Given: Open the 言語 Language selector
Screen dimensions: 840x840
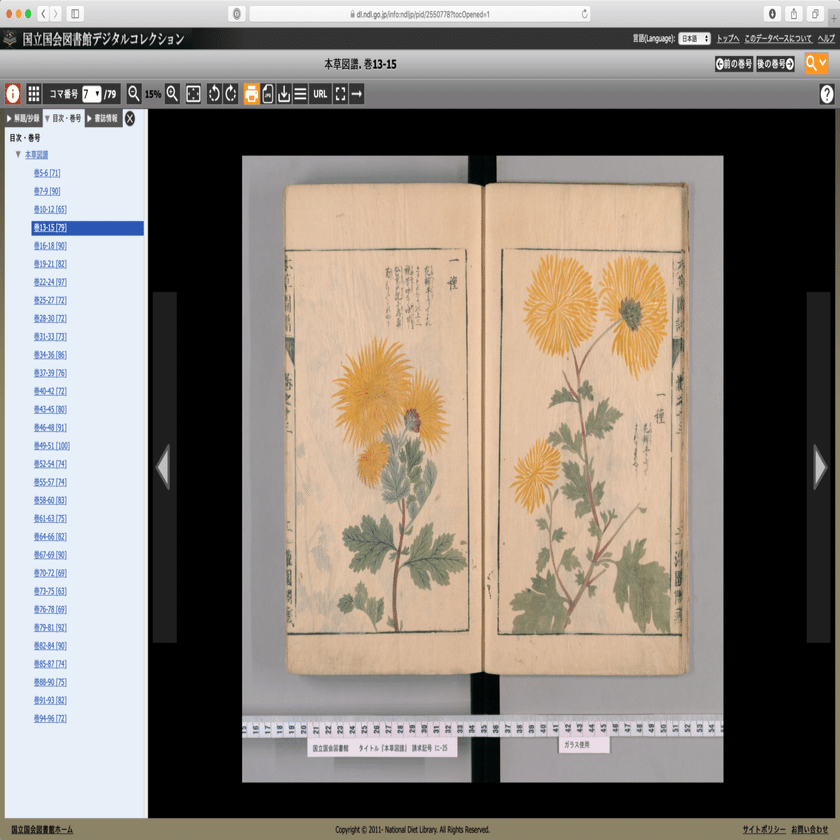Looking at the screenshot, I should point(694,39).
